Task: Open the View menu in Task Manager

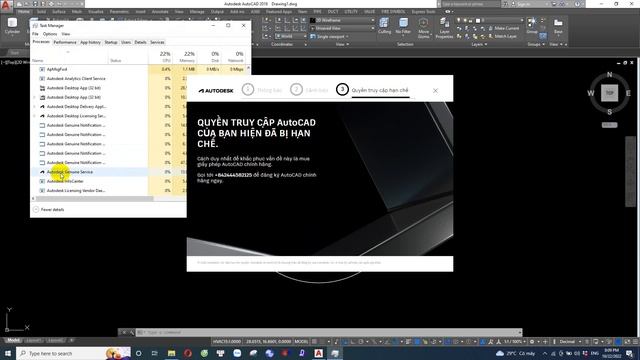Action: 65,34
